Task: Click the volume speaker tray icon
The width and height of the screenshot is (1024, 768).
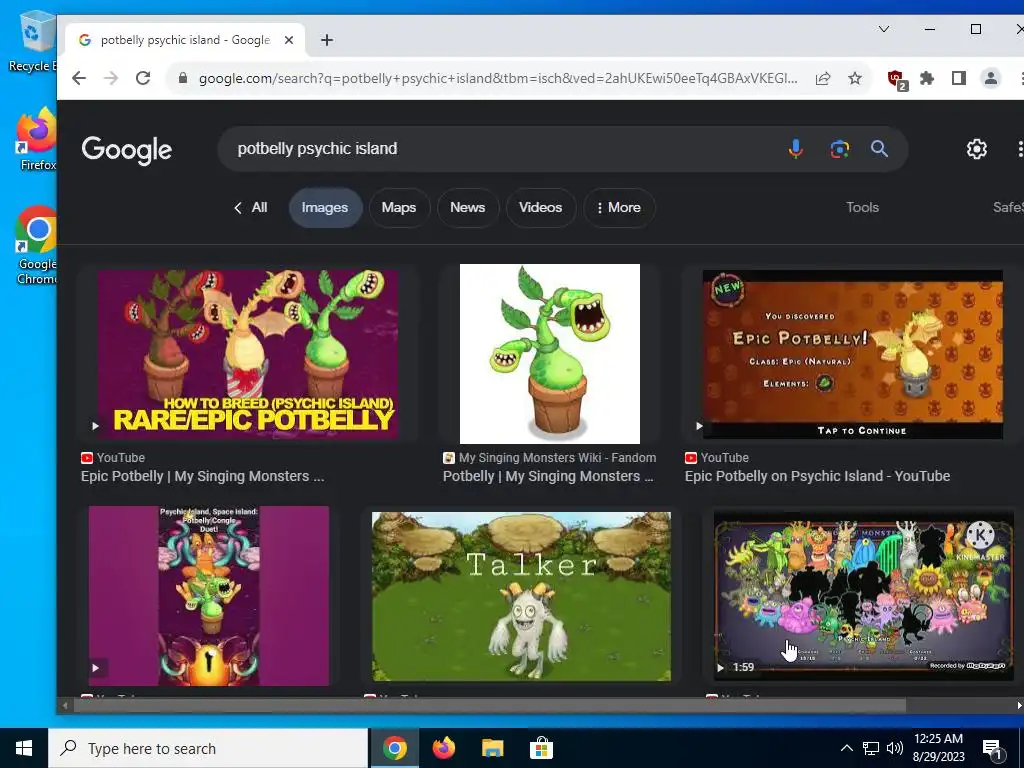Action: (895, 748)
